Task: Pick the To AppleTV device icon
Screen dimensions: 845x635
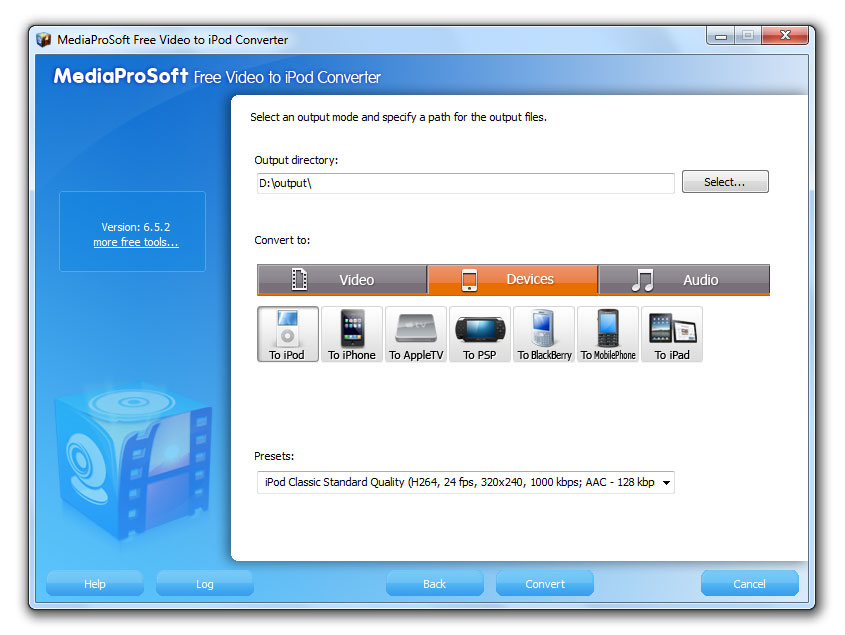Action: pyautogui.click(x=416, y=334)
